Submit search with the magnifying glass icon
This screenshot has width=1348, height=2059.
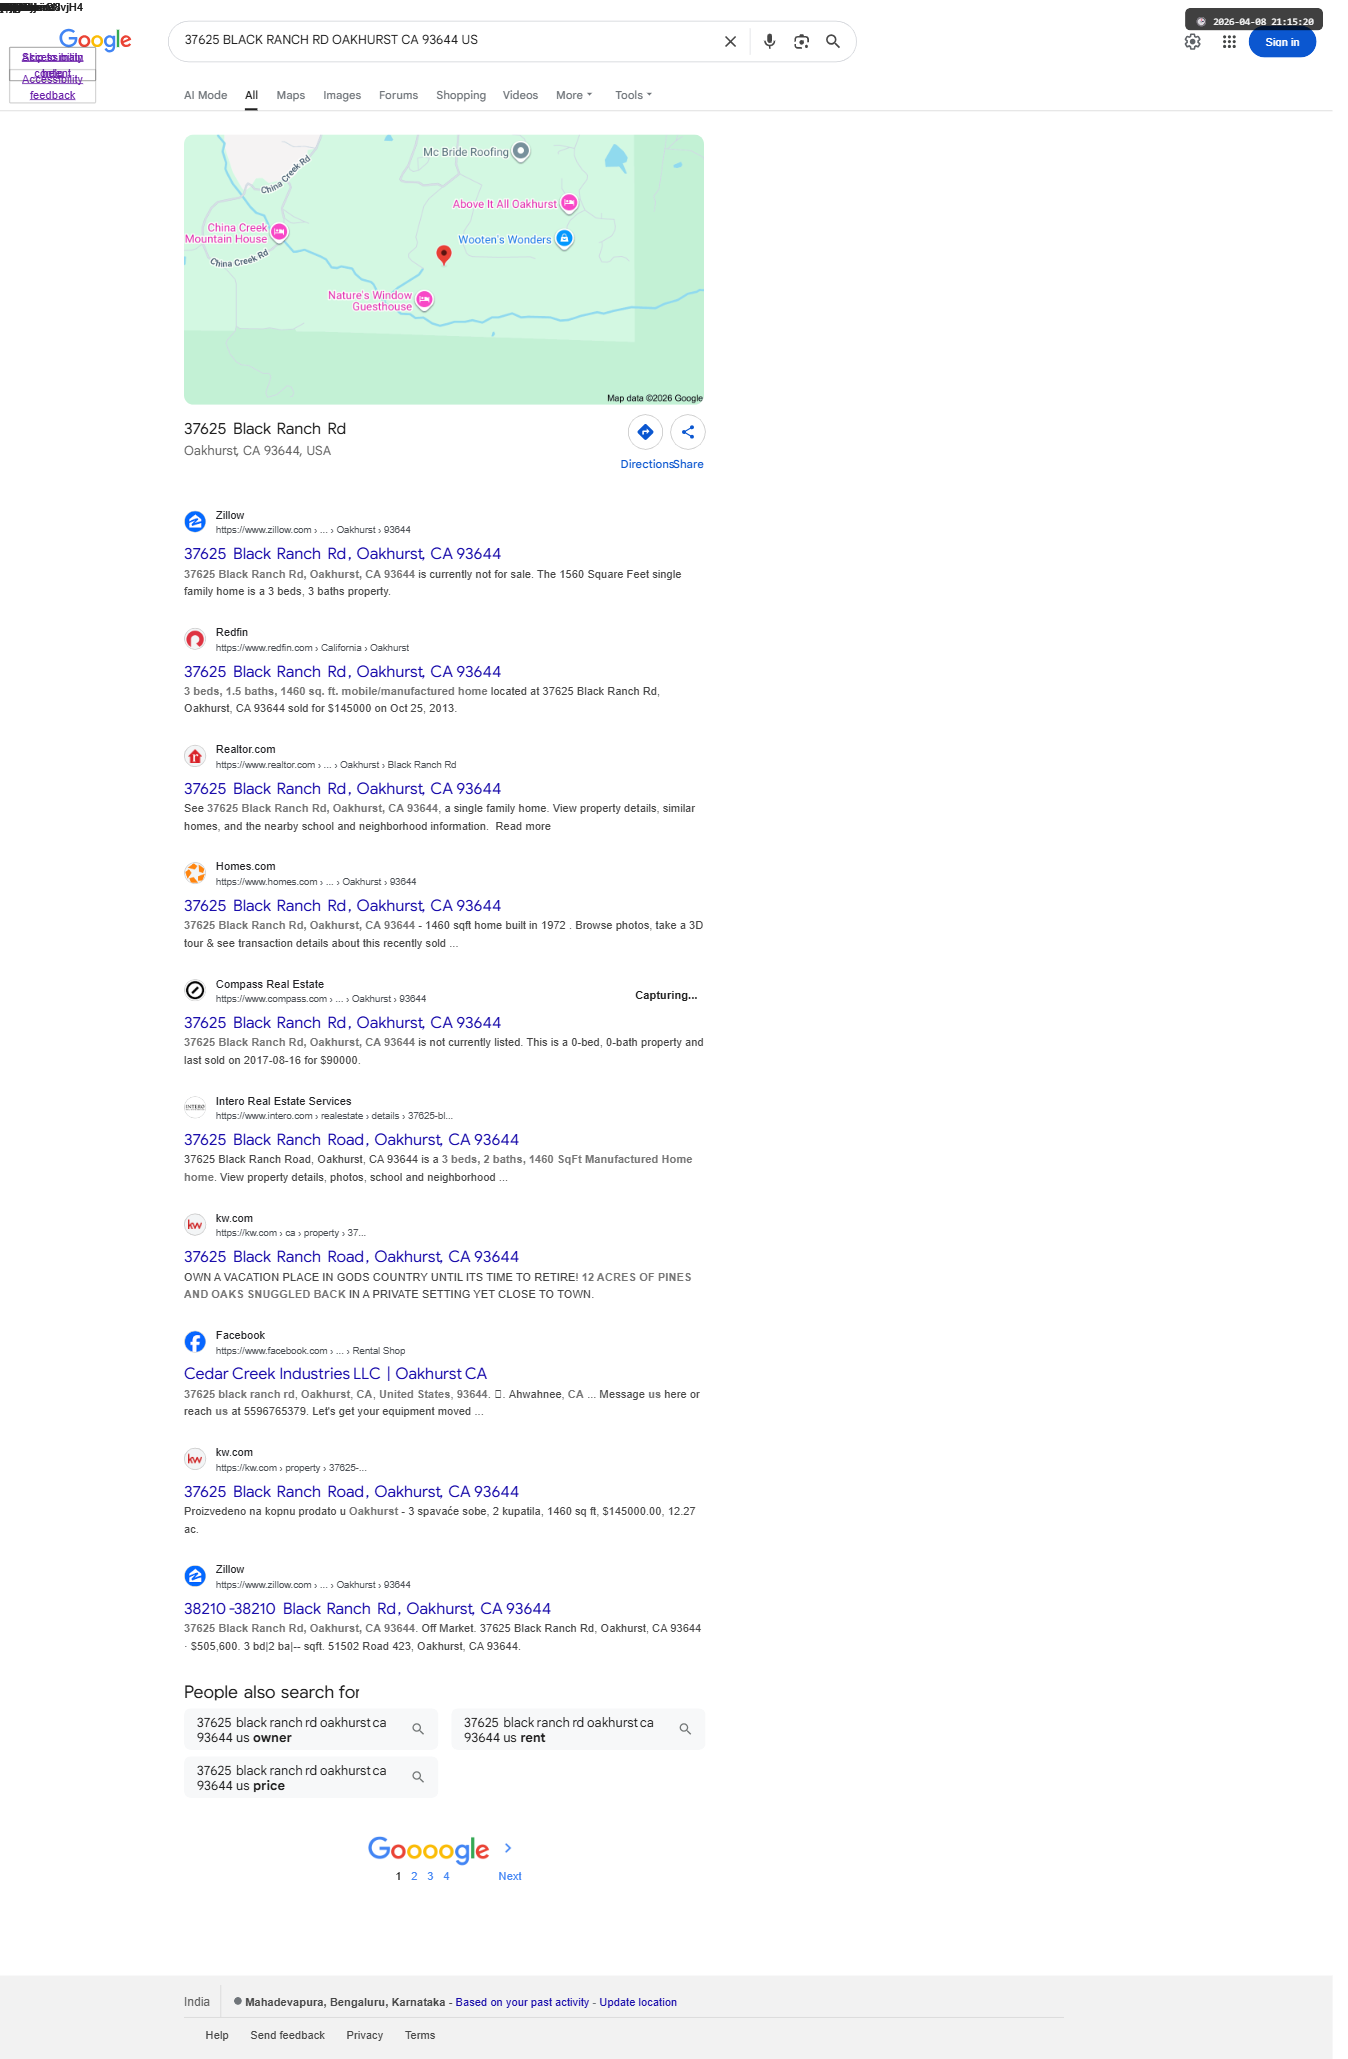click(832, 42)
